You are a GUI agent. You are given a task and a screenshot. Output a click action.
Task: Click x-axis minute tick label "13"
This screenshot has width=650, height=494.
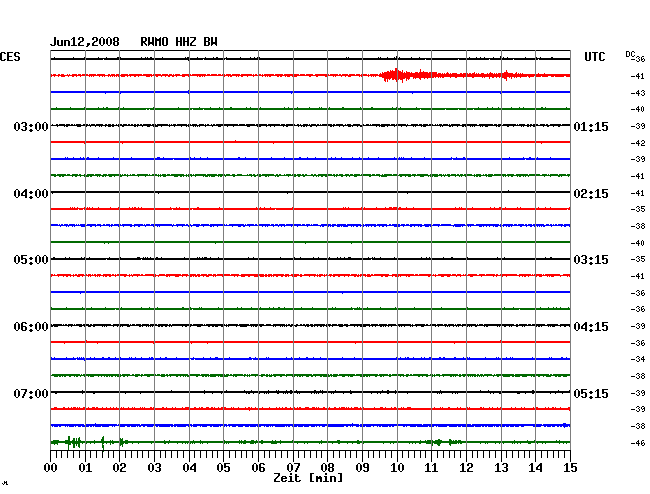point(501,467)
